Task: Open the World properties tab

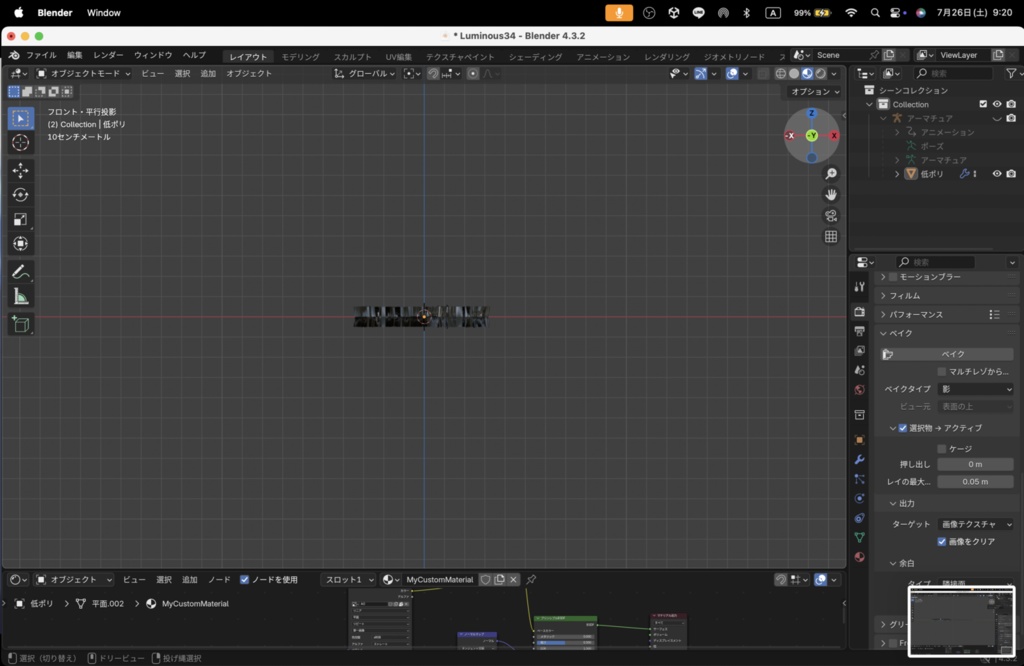Action: (859, 390)
